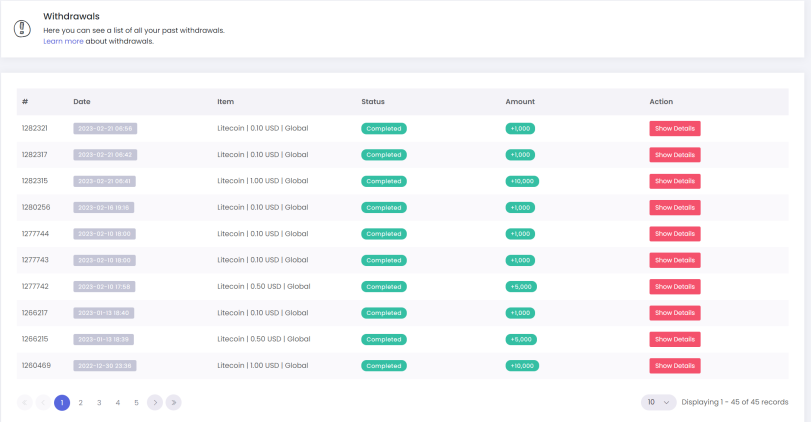Click withdrawal ID 1277742
This screenshot has height=422, width=811.
pos(35,287)
